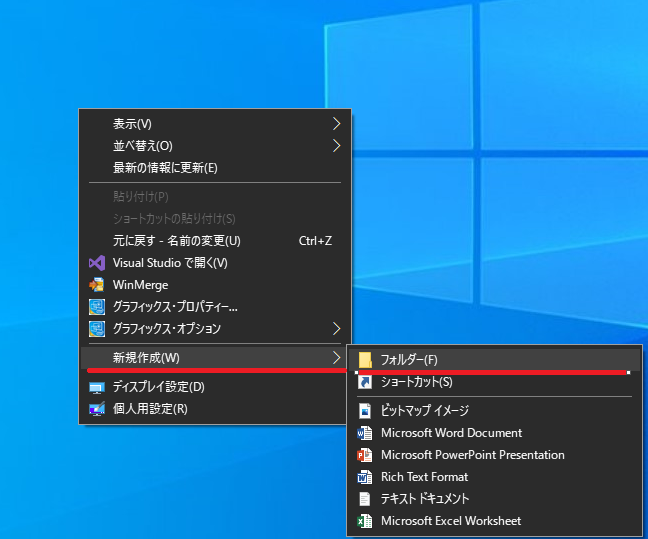Image resolution: width=648 pixels, height=539 pixels.
Task: Select 最新の情報に更新(E) to refresh
Action: tap(215, 168)
